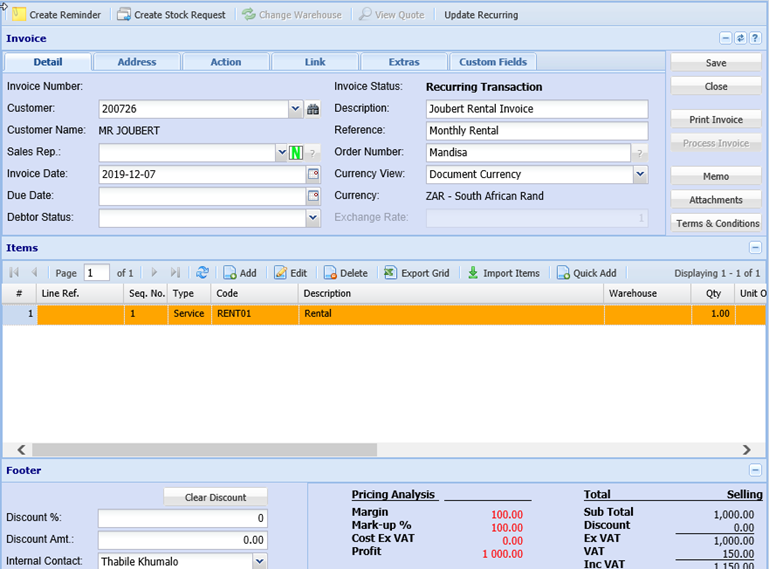Click the Print Invoice button
Screen dimensions: 769x569
716,120
